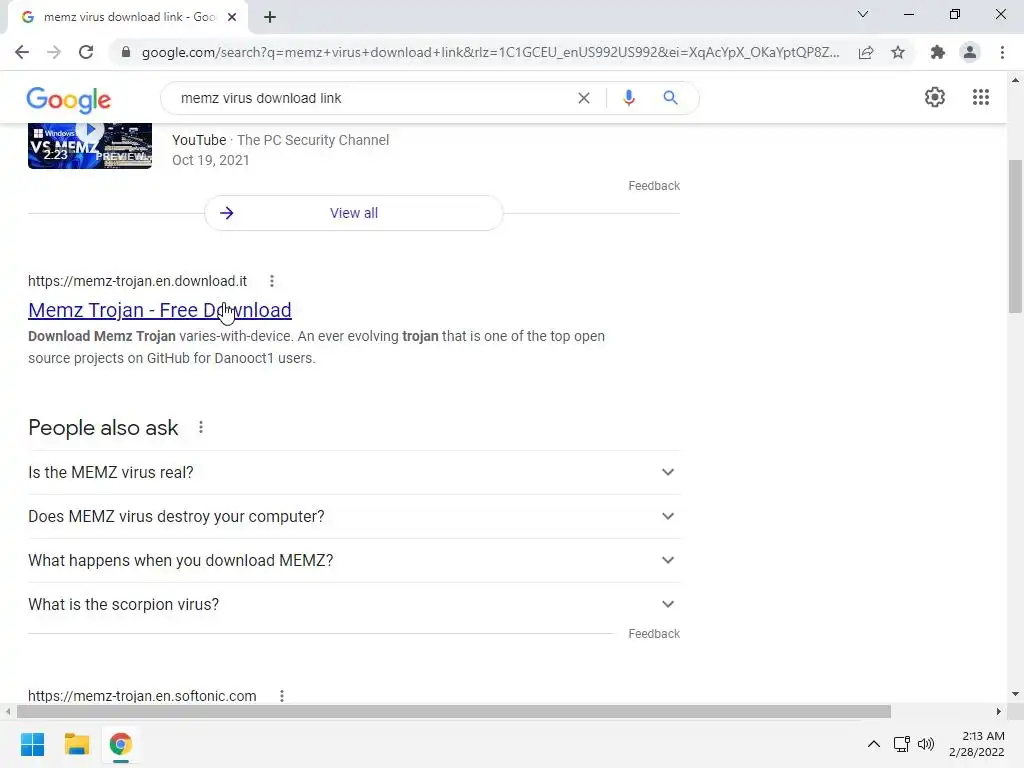Go back to the previous page
The height and width of the screenshot is (768, 1024).
[x=22, y=52]
